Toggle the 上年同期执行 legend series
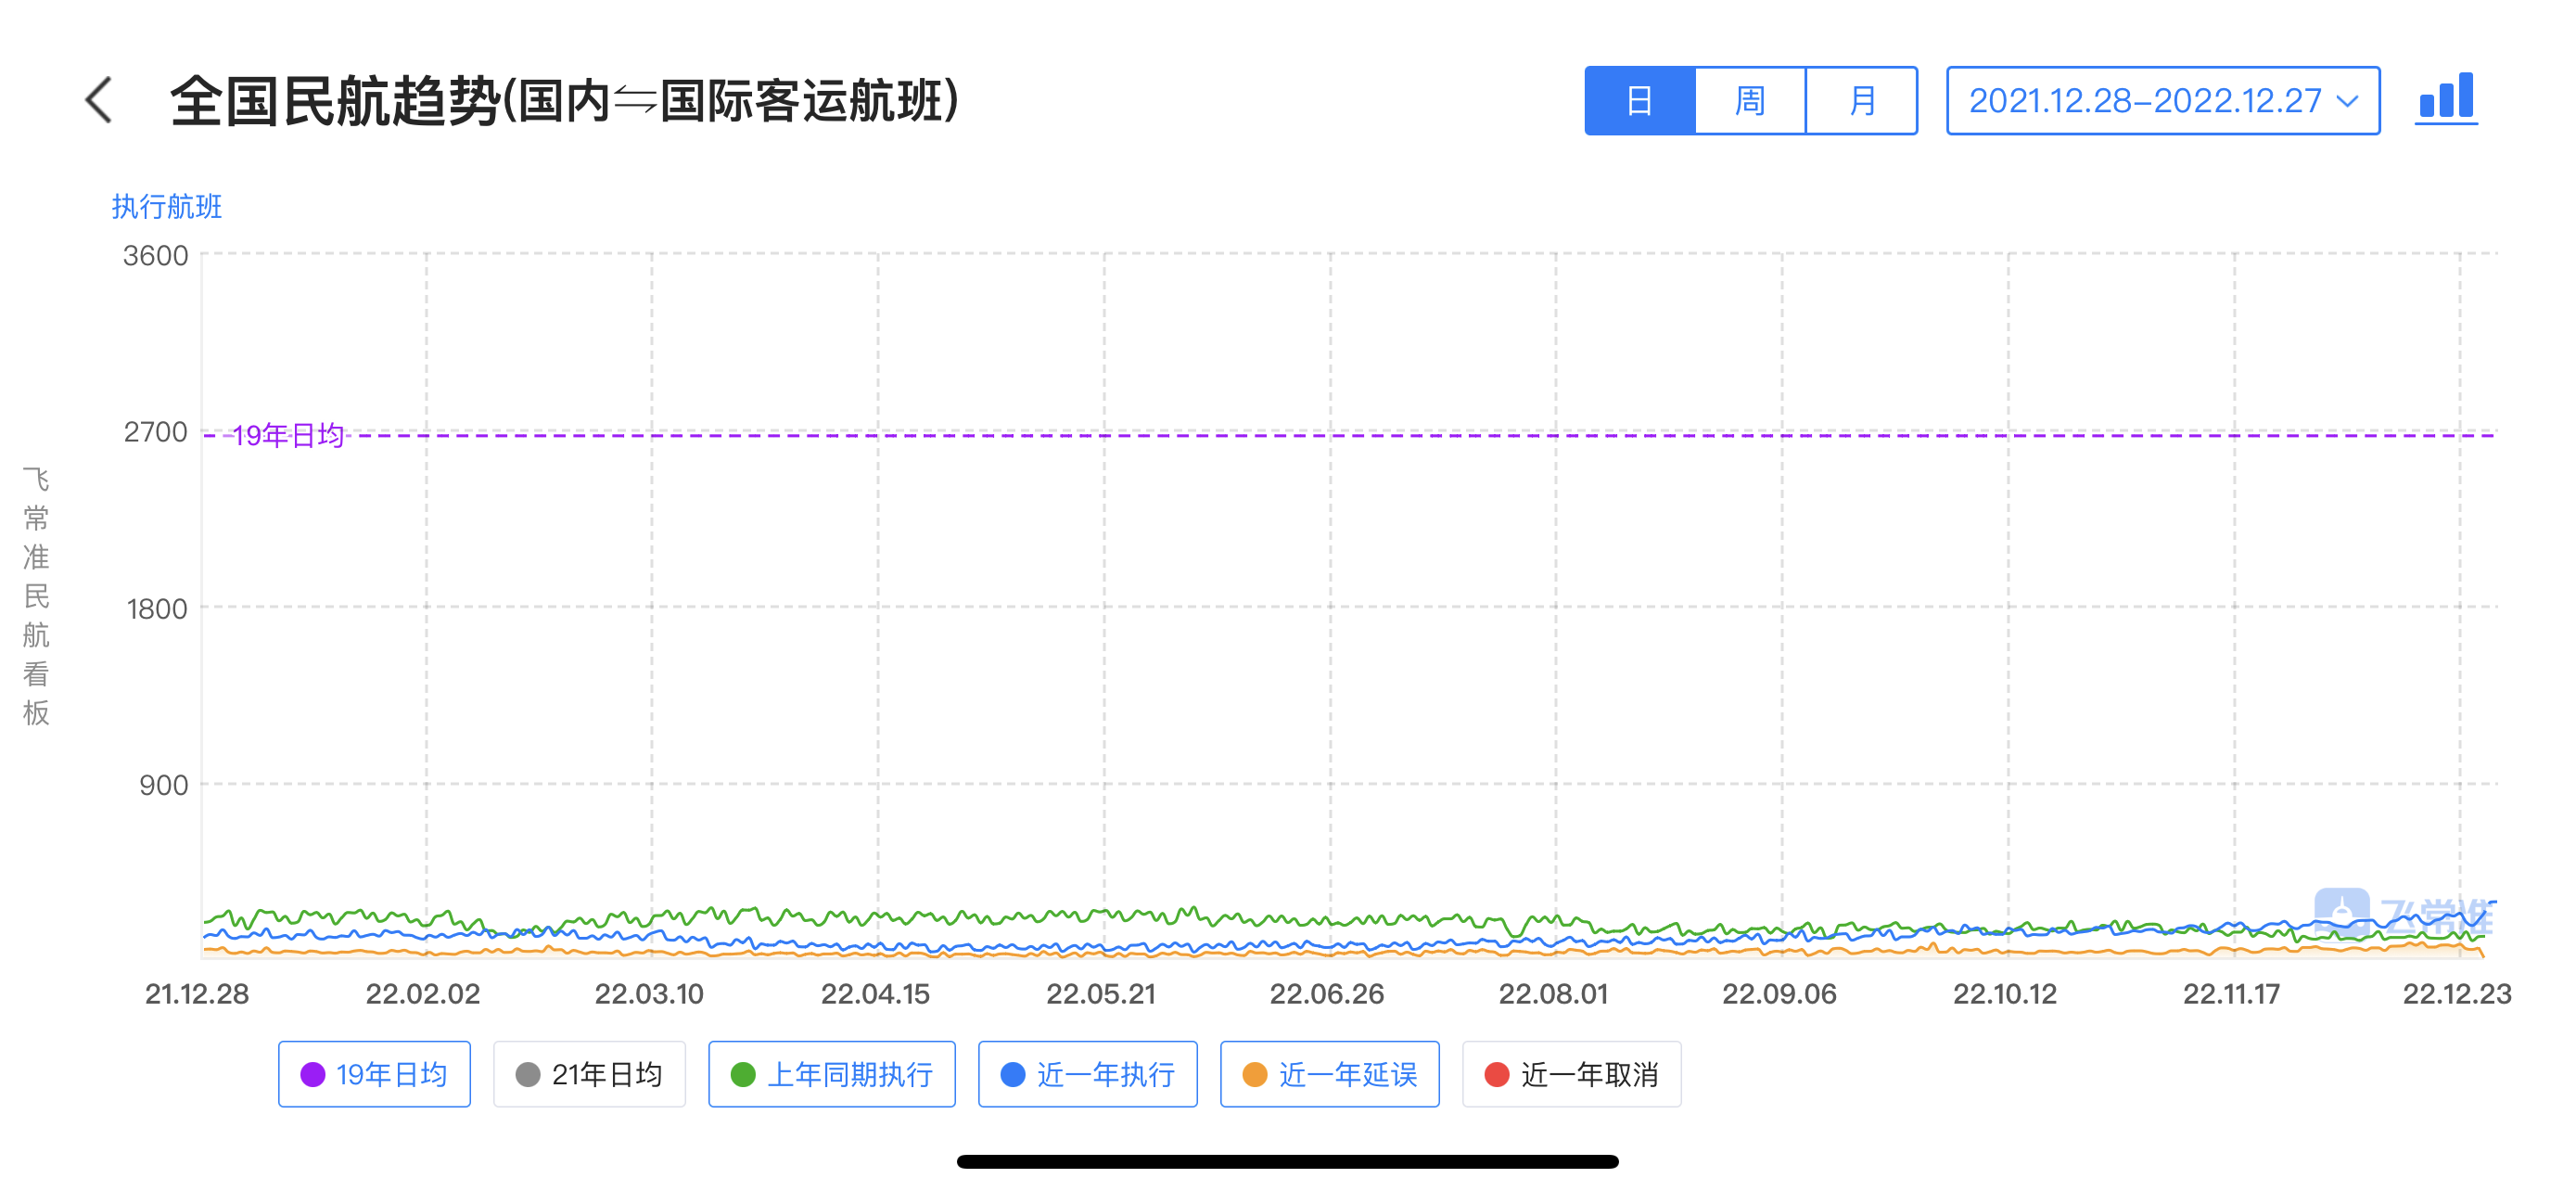The image size is (2576, 1191). [831, 1074]
